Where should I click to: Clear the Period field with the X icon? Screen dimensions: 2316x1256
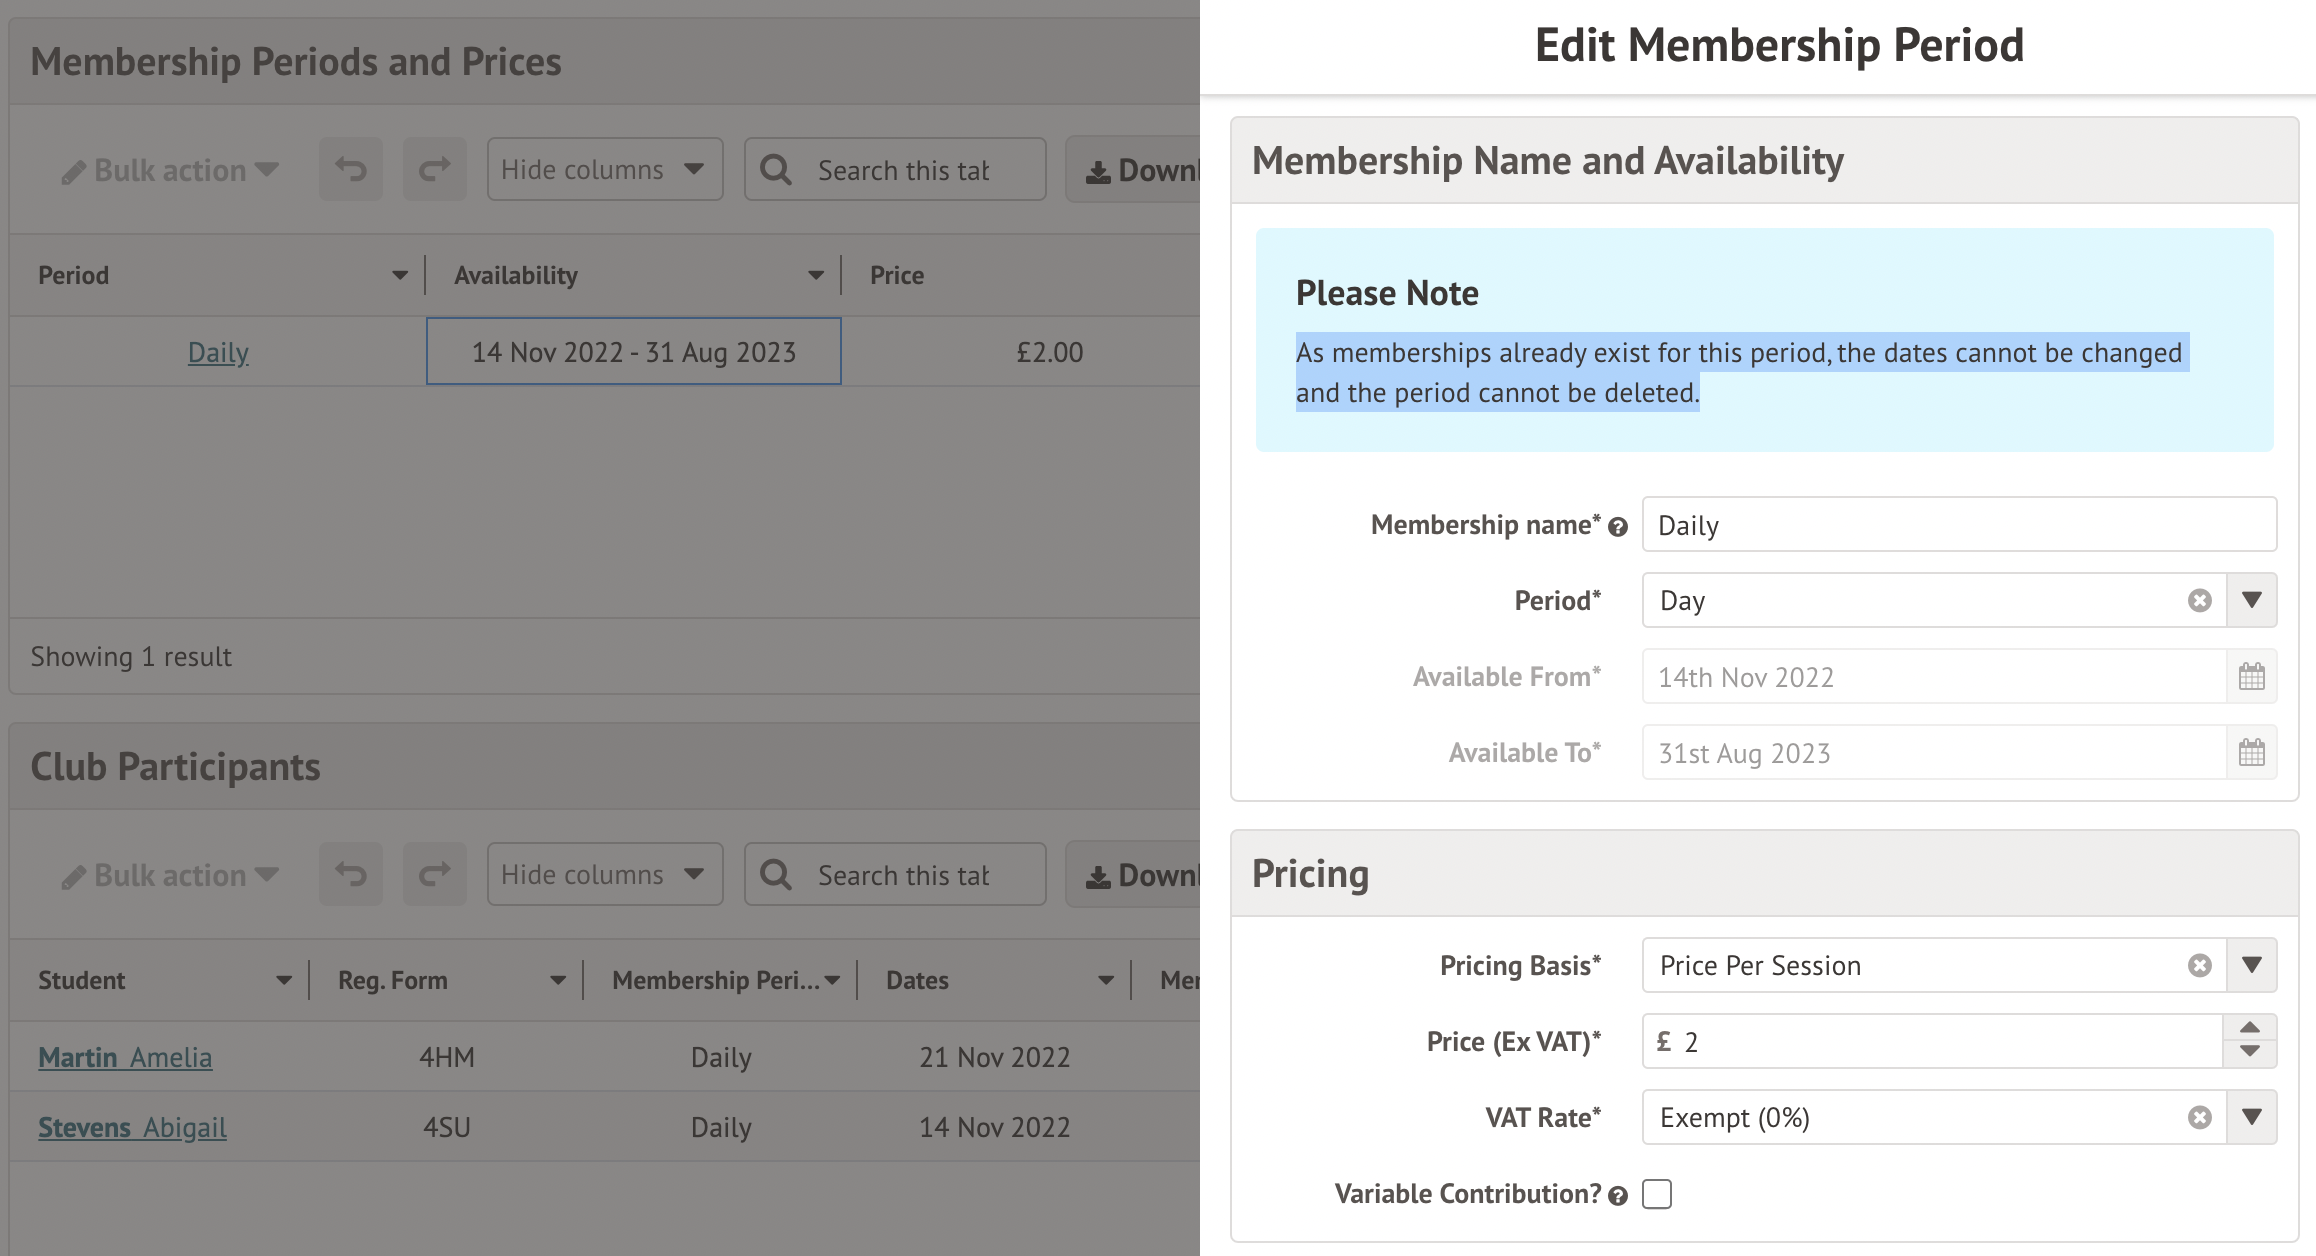pos(2199,601)
